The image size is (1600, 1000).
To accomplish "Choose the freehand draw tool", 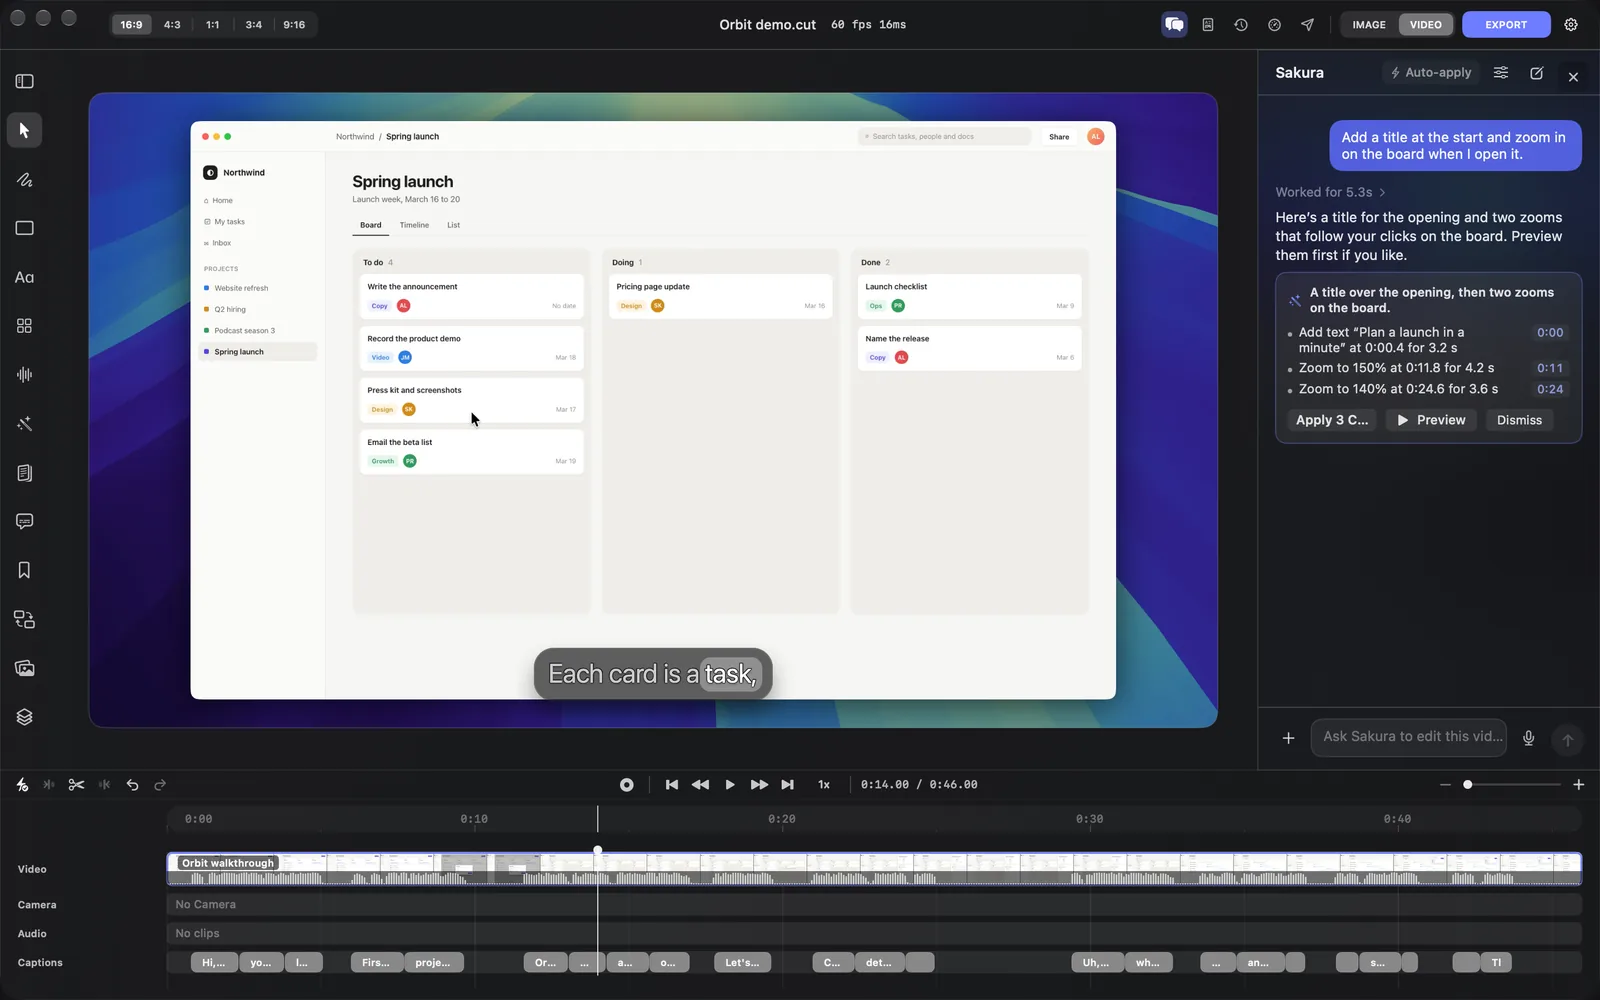I will pos(24,180).
